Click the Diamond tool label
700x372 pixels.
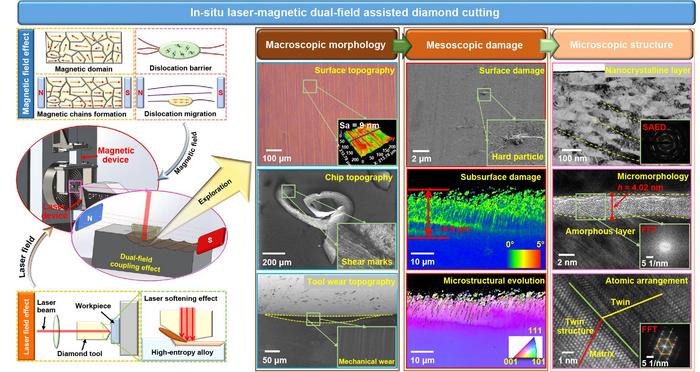[x=79, y=353]
